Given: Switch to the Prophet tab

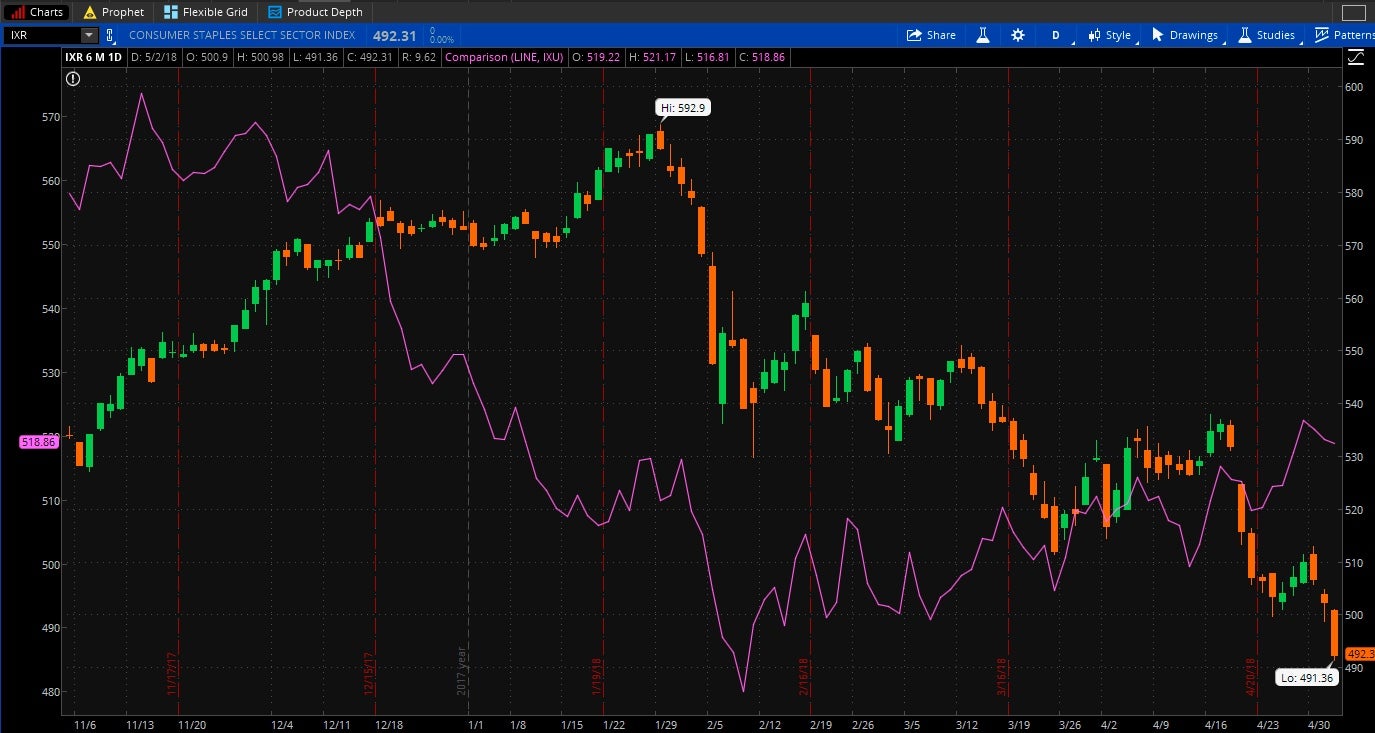Looking at the screenshot, I should click(x=113, y=12).
